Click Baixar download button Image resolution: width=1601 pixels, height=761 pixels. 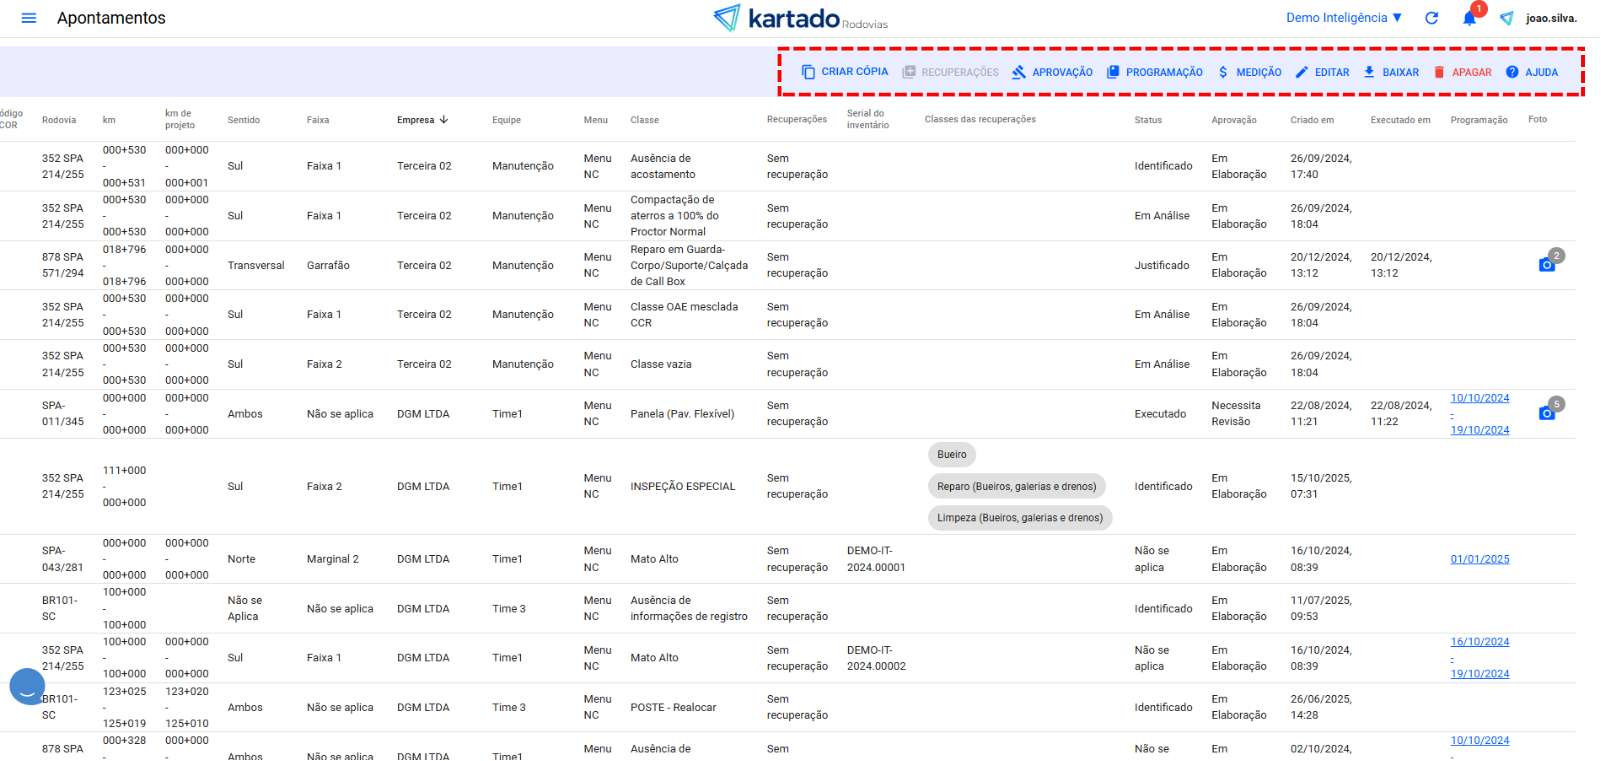coord(1391,72)
